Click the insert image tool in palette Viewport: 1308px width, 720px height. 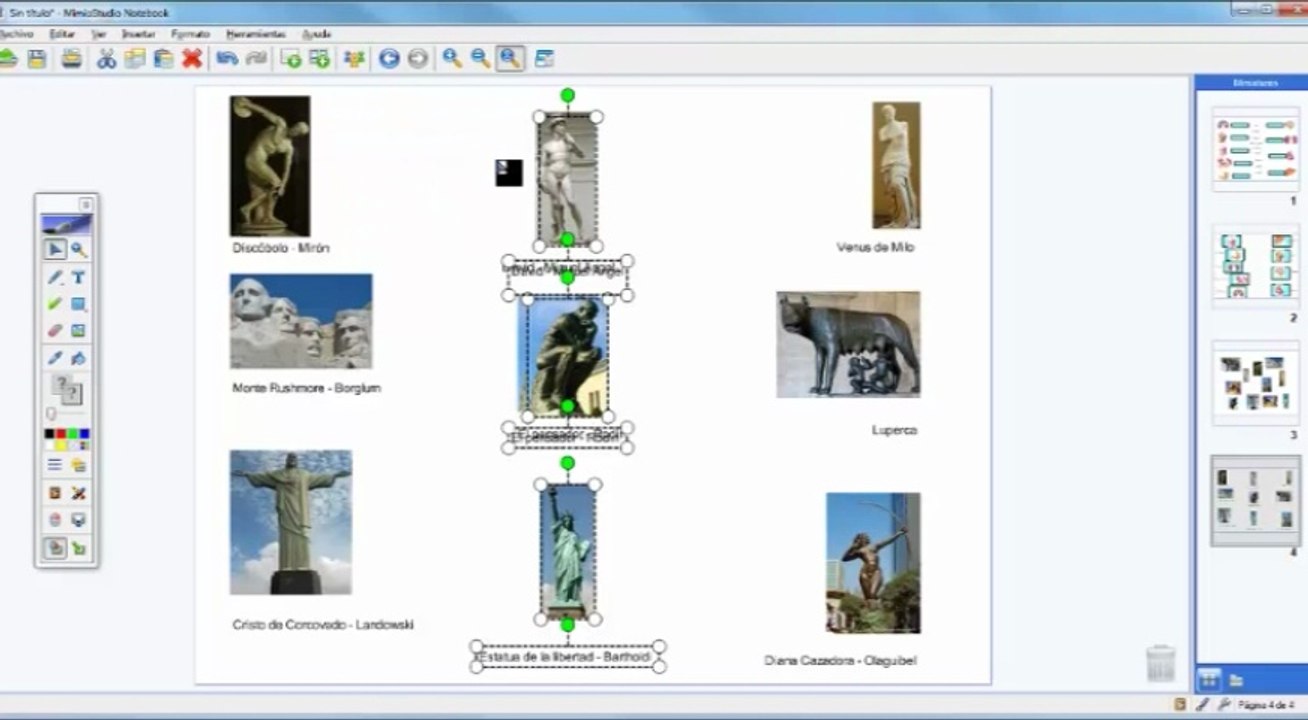(x=79, y=331)
